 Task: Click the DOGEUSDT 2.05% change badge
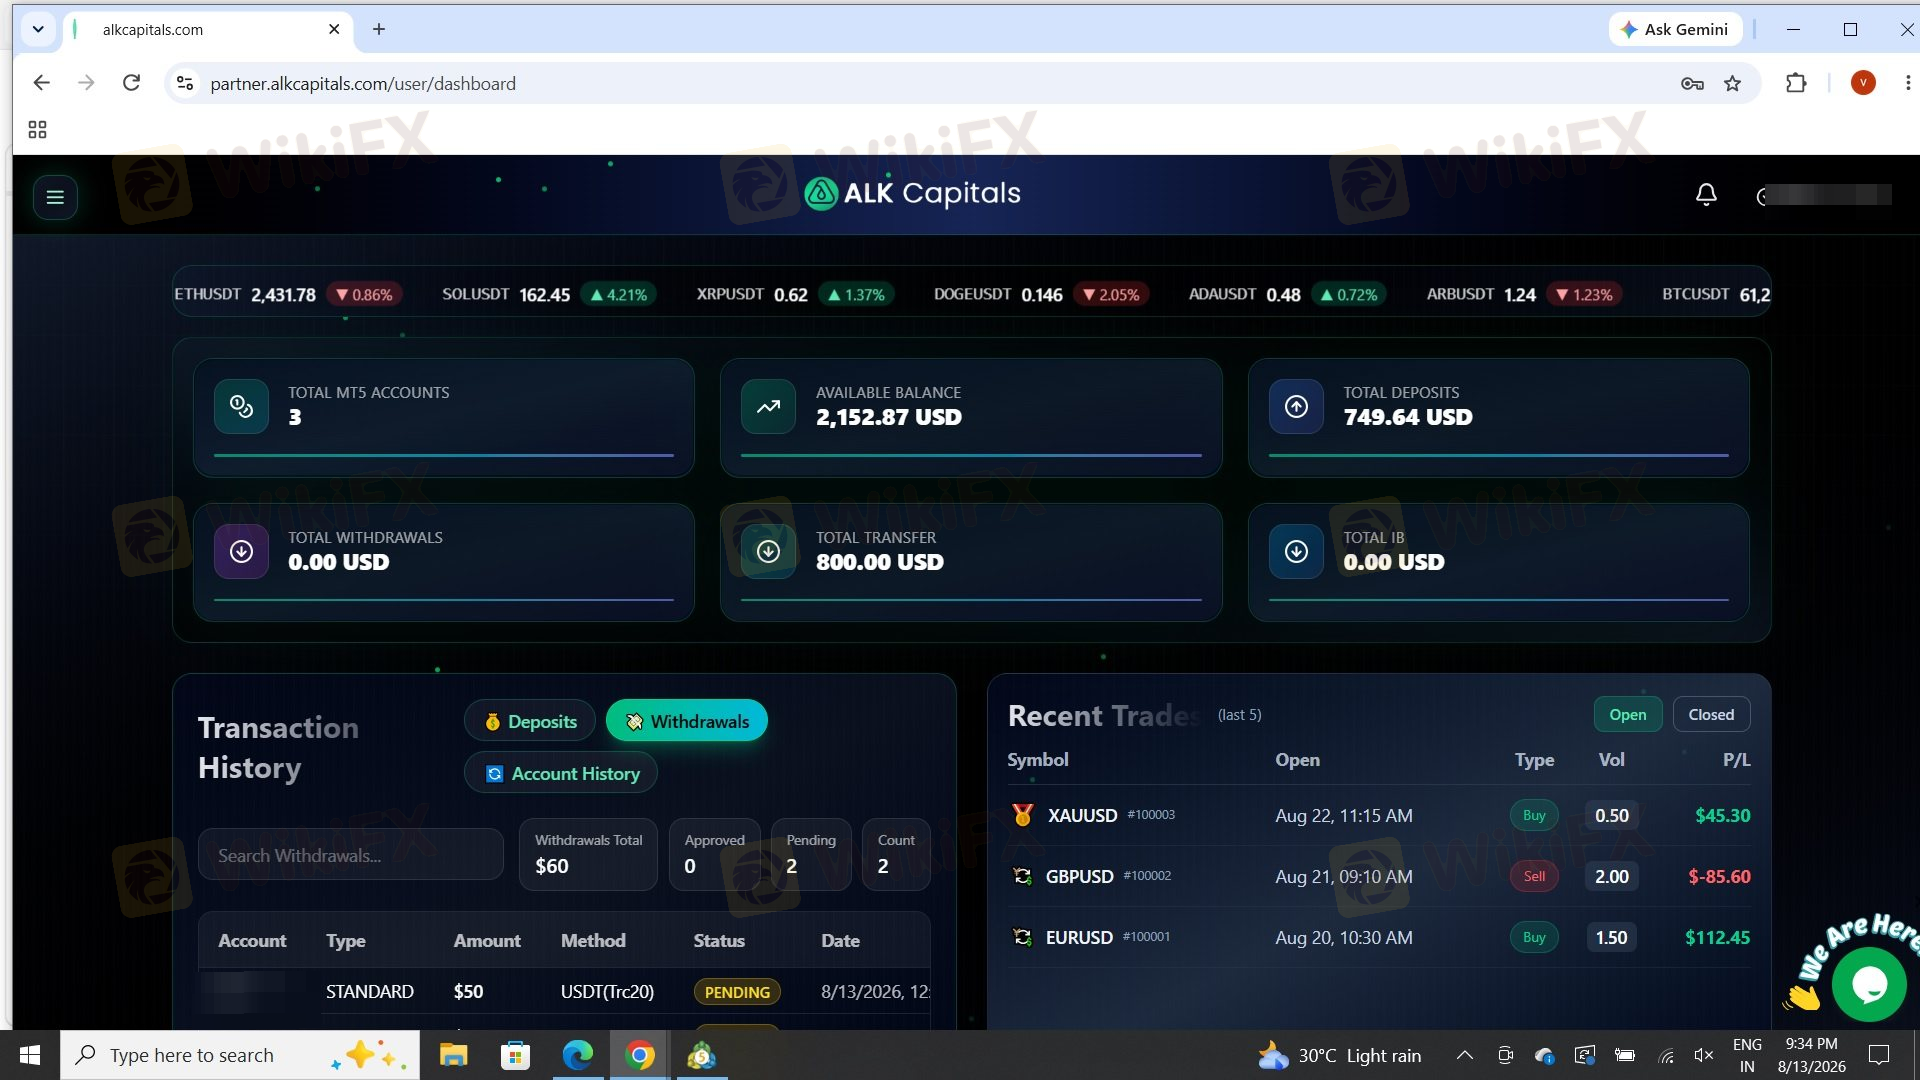pos(1111,294)
